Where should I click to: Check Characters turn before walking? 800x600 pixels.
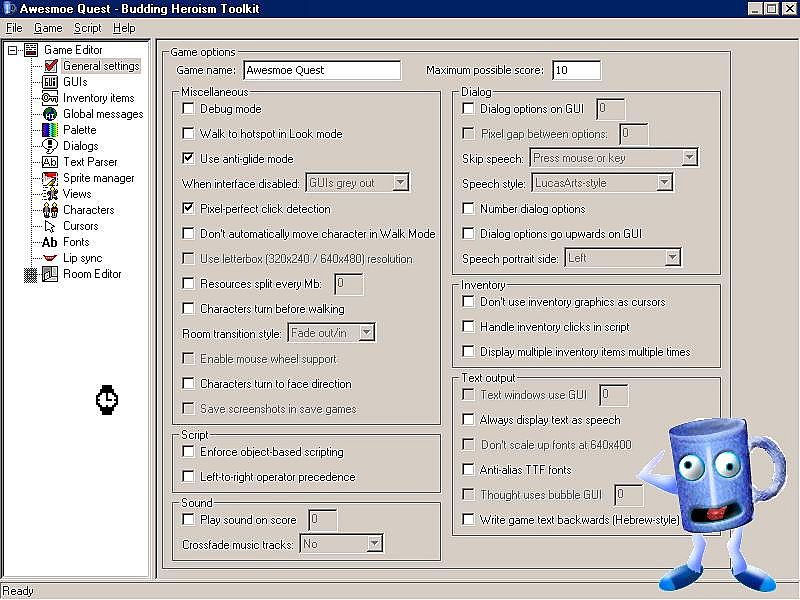tap(188, 309)
